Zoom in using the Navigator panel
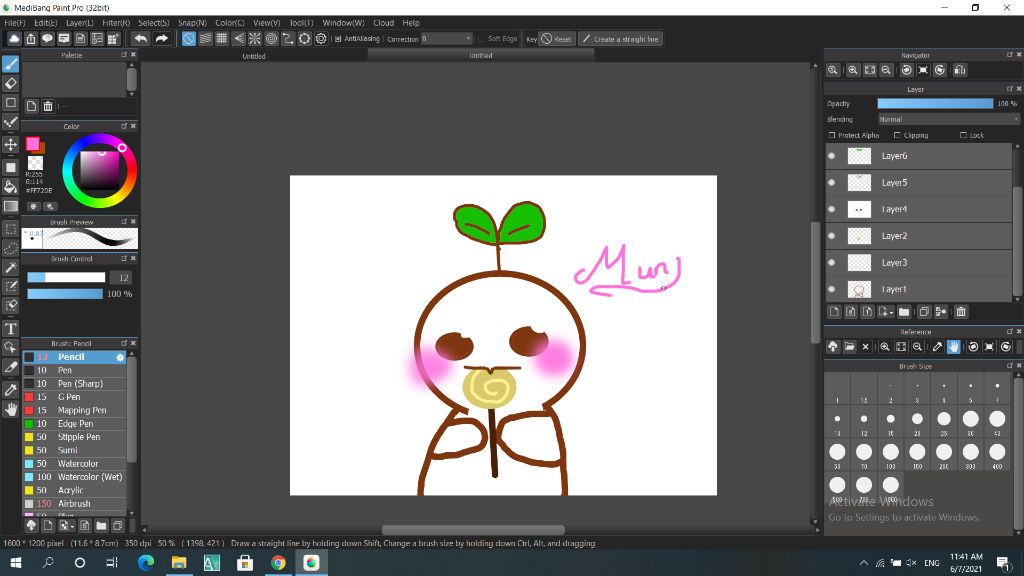 click(x=853, y=71)
